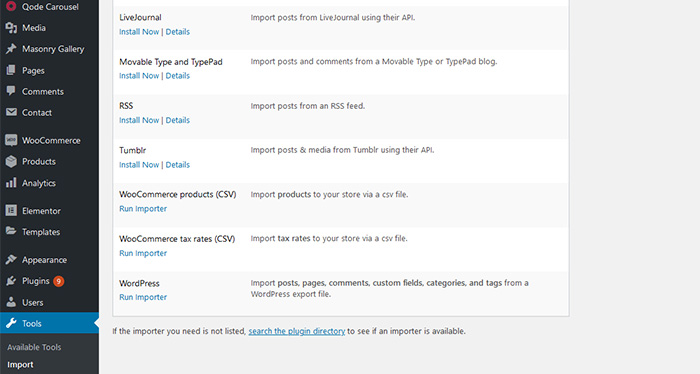The image size is (700, 374).
Task: Click the Pages icon in sidebar
Action: point(11,70)
